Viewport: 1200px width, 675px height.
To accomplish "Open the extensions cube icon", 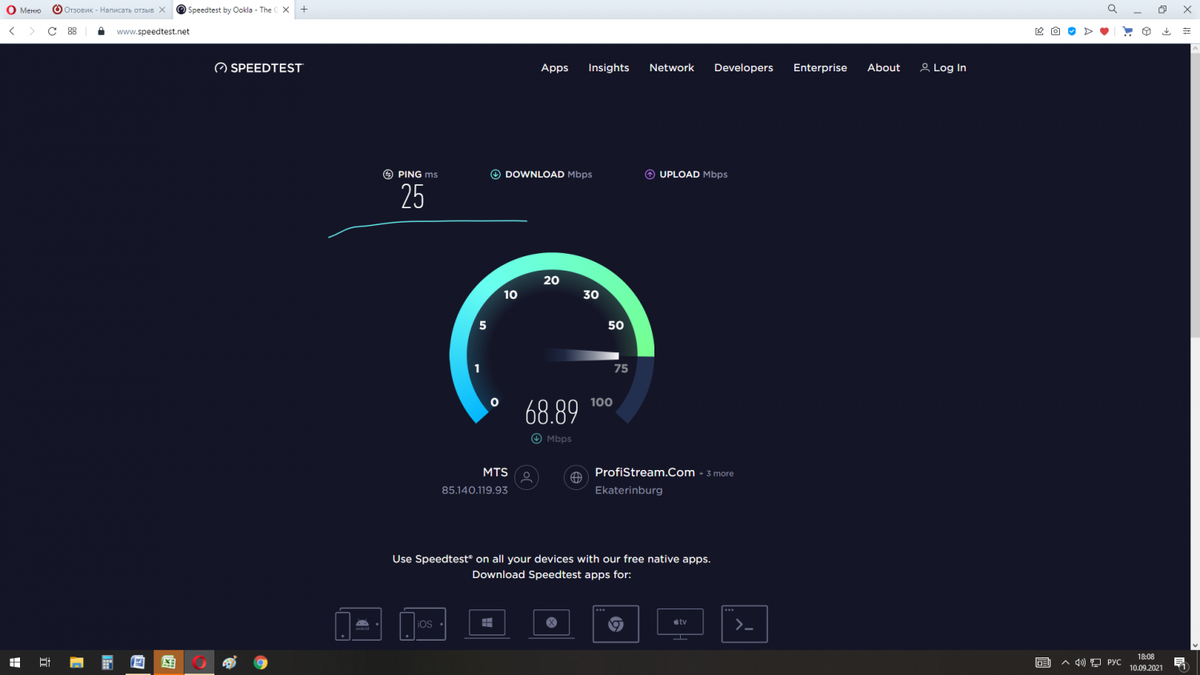I will click(1146, 31).
